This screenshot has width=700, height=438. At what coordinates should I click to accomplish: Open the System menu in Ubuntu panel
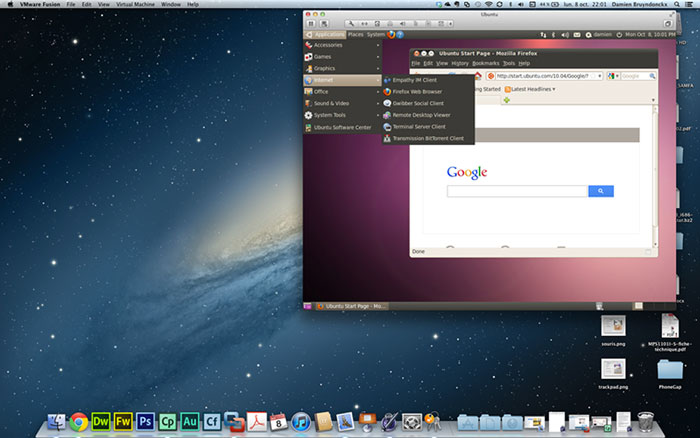pyautogui.click(x=375, y=34)
